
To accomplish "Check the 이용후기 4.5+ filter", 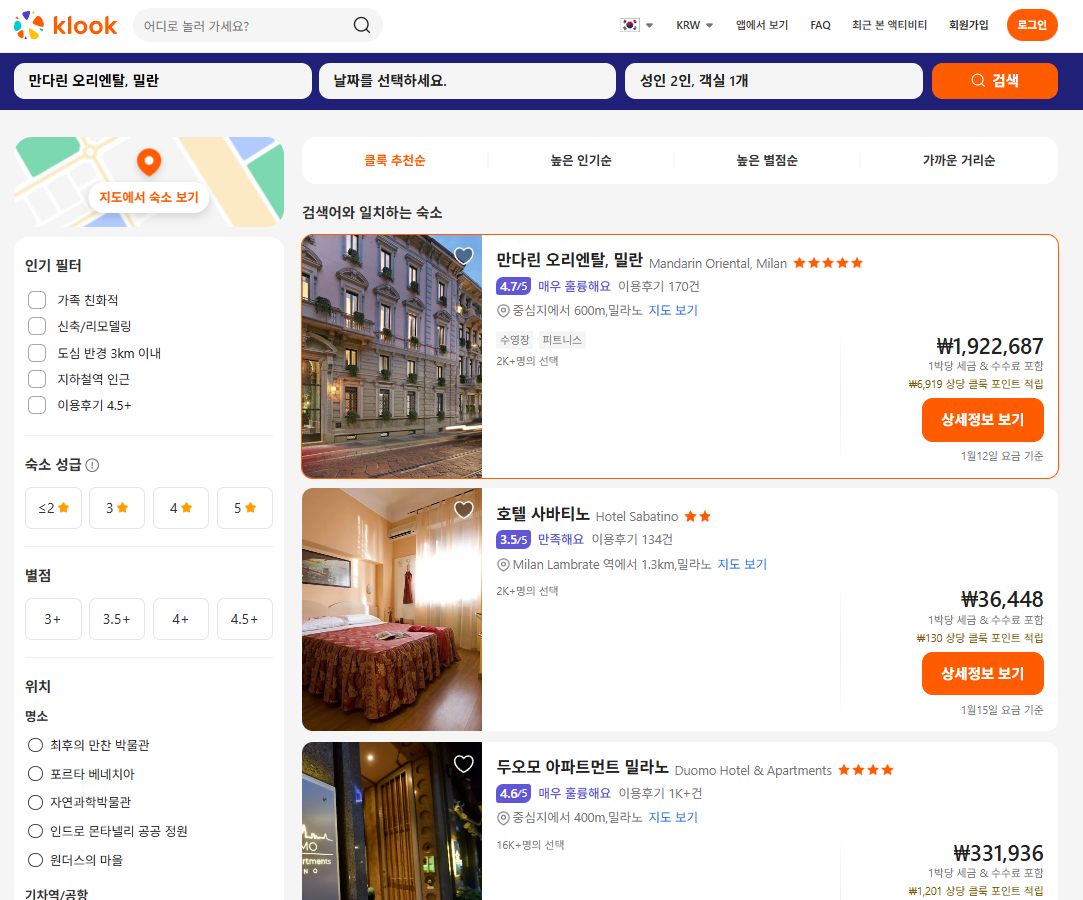I will pyautogui.click(x=37, y=405).
